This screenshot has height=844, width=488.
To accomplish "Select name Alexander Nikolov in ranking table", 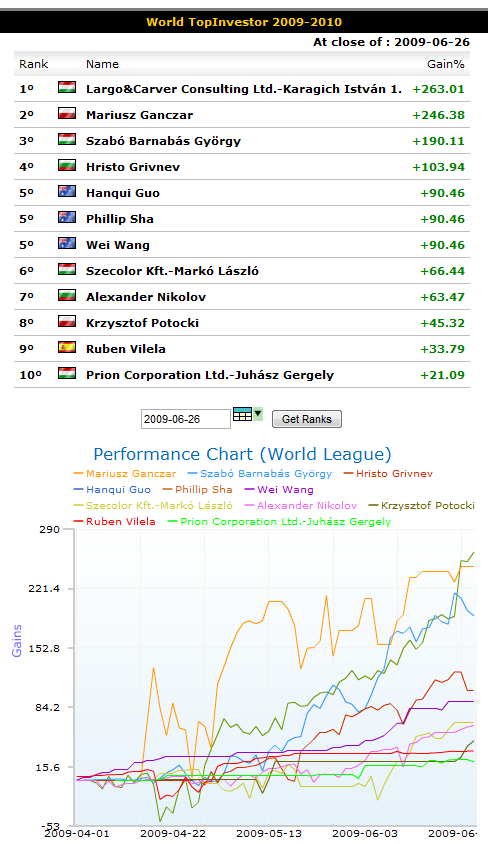I will click(x=146, y=297).
